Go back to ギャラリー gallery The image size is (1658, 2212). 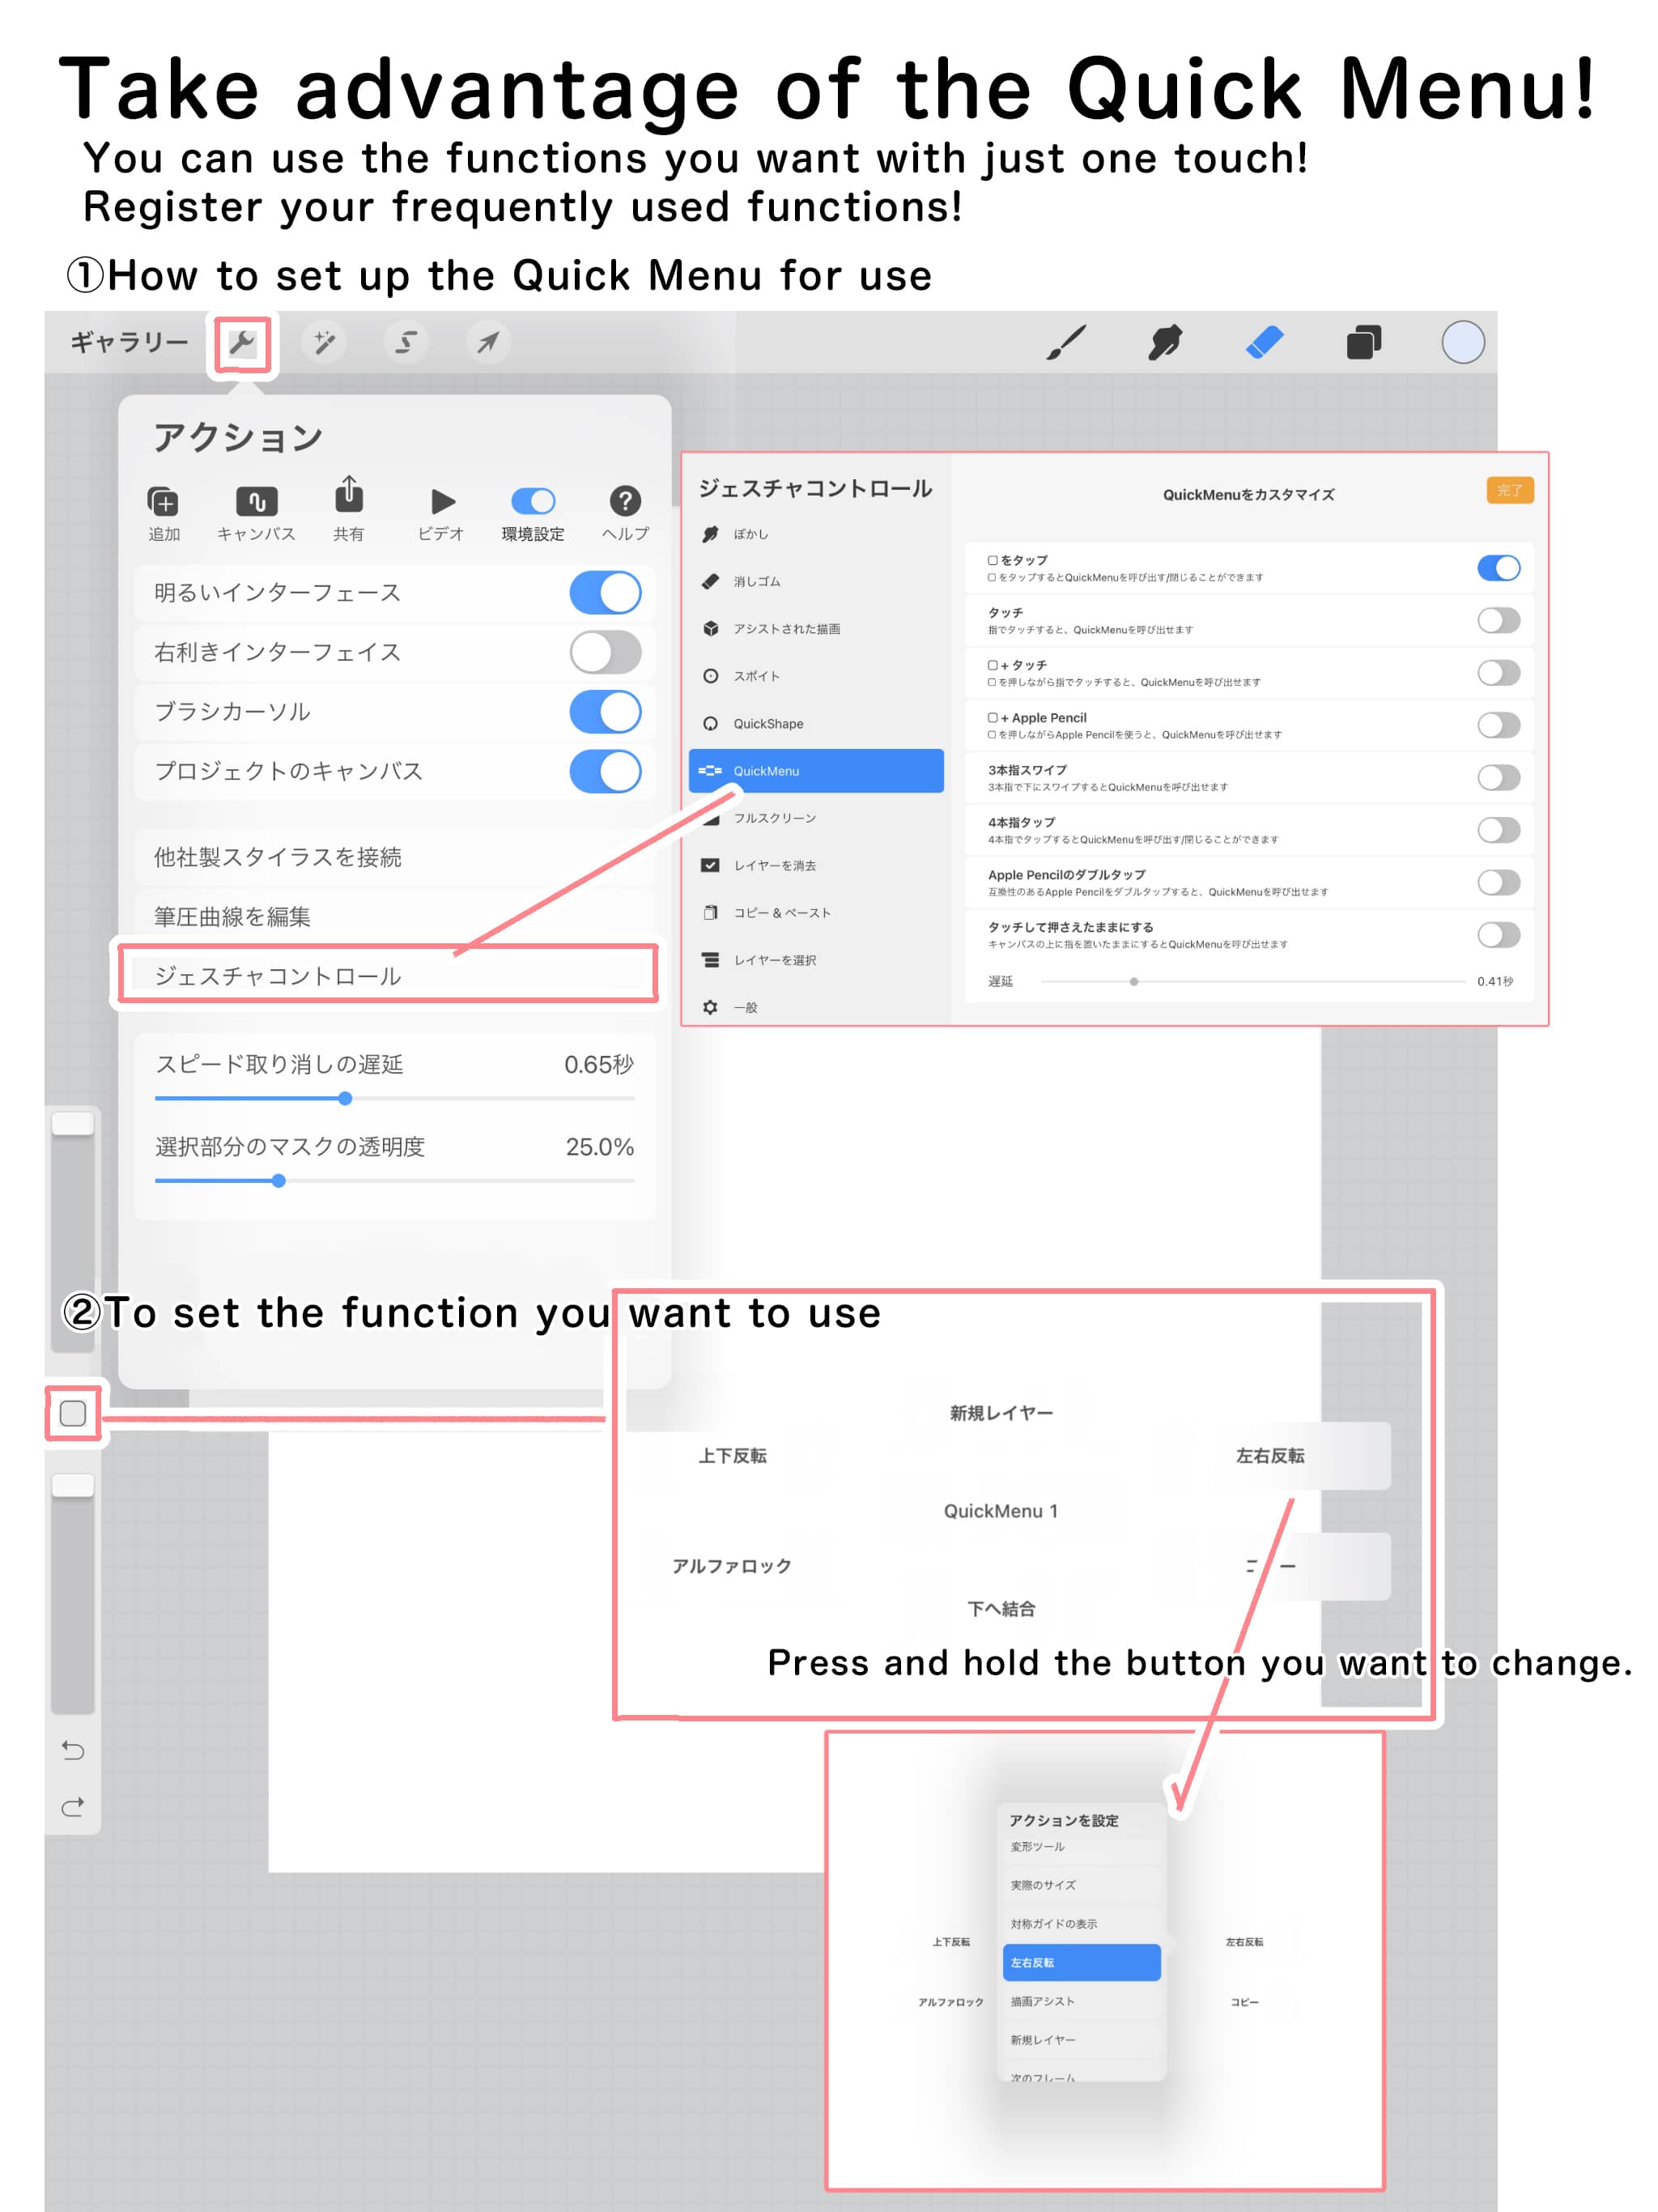pos(130,343)
